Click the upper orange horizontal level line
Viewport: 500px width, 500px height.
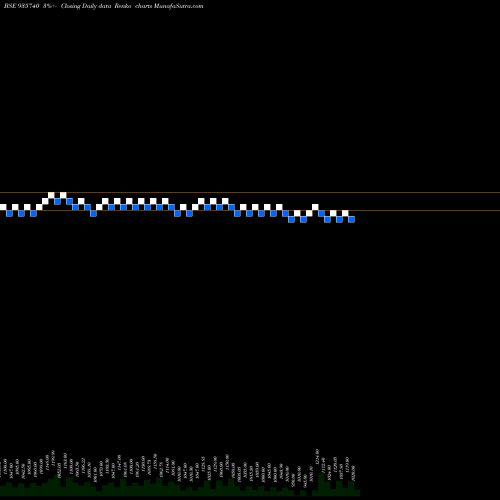coord(250,192)
